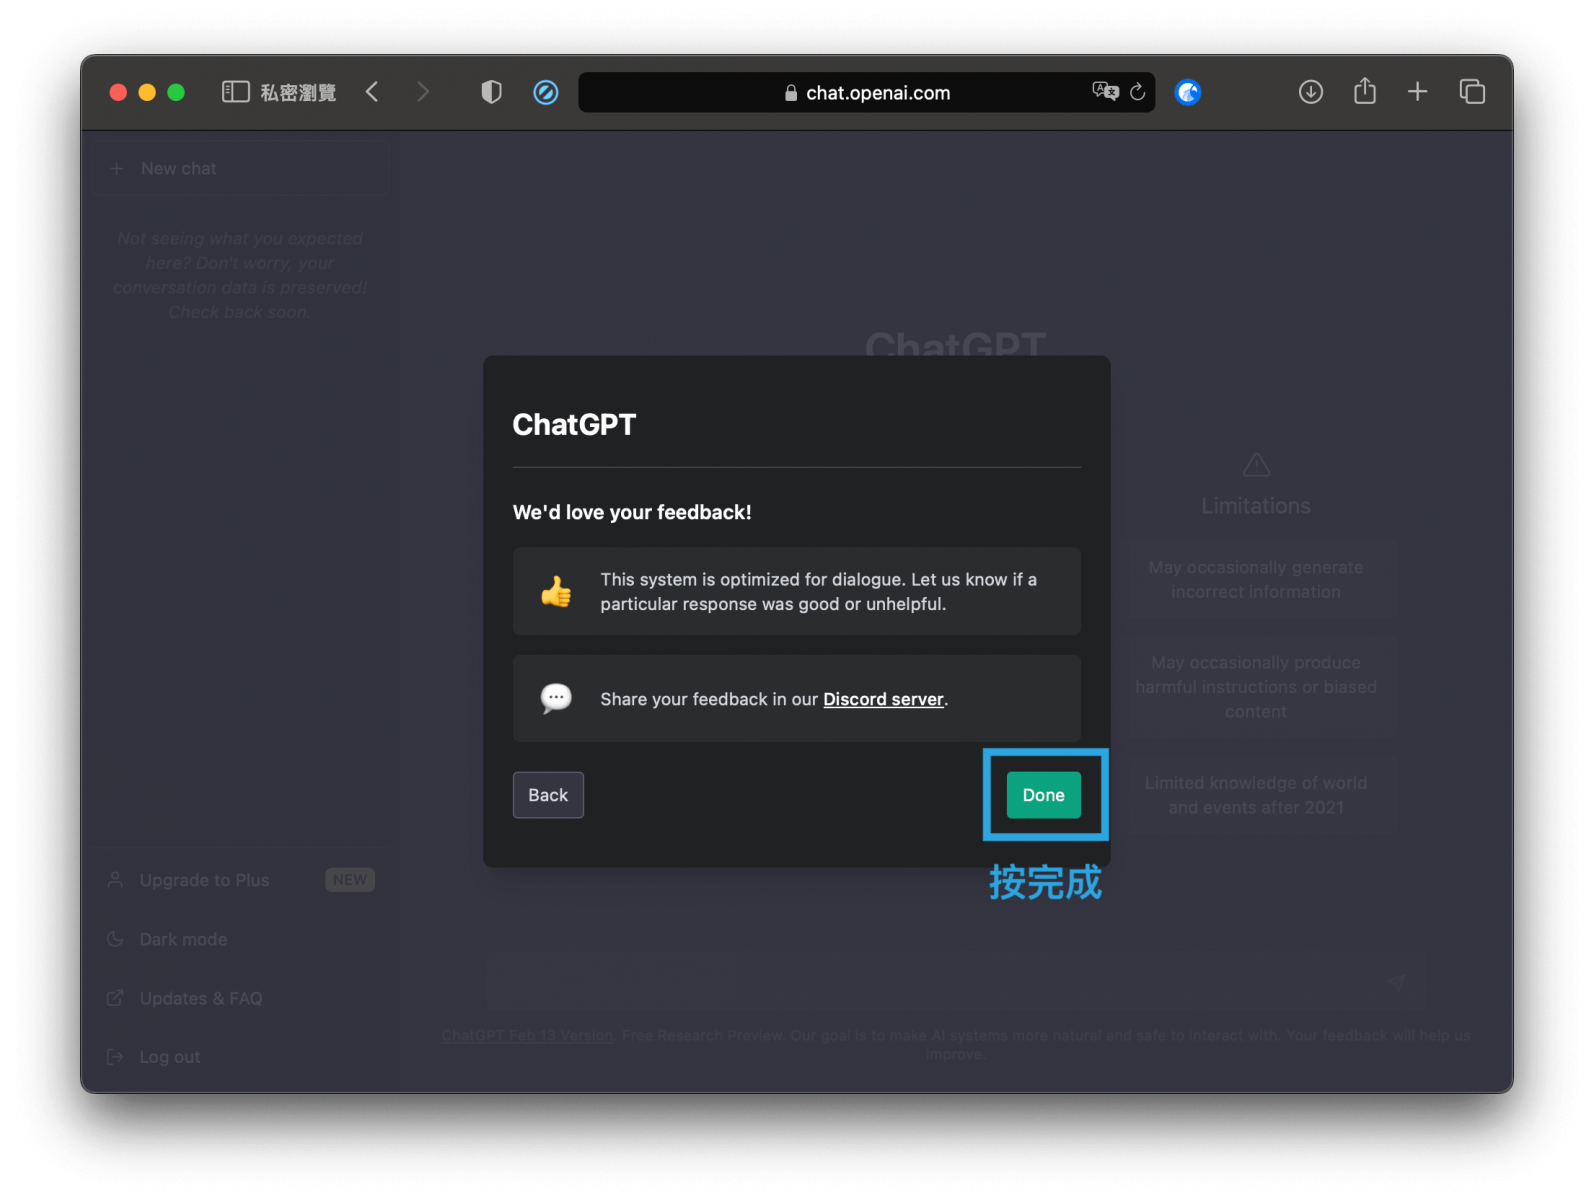Click the plus icon beside New chat
1594x1200 pixels.
116,168
